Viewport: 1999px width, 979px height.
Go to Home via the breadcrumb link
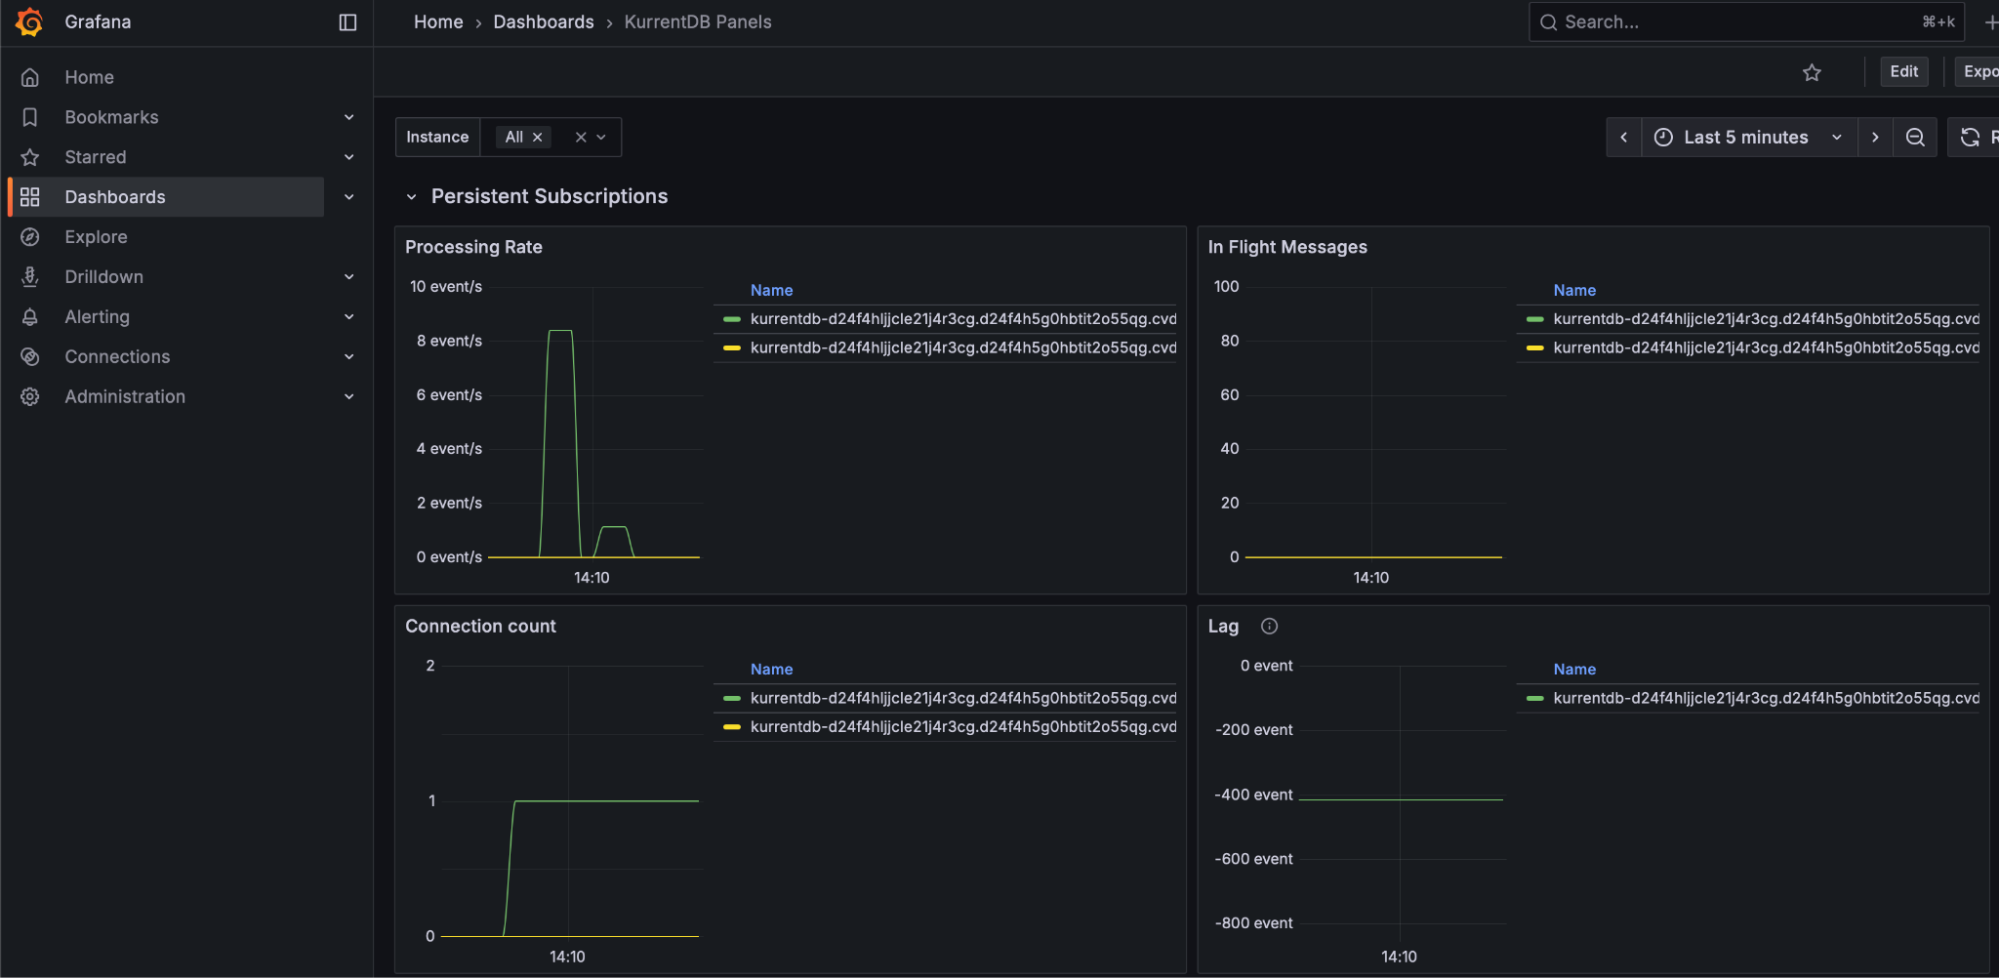[437, 21]
